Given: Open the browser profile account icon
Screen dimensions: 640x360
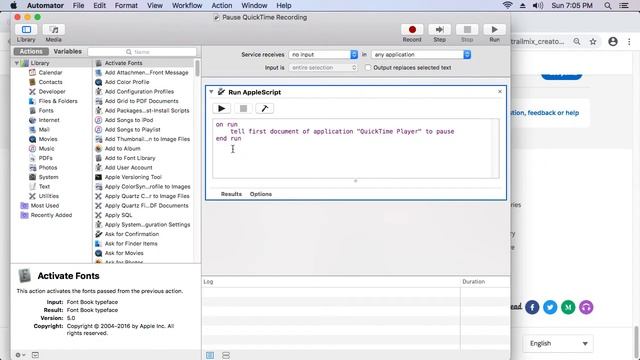Looking at the screenshot, I should [x=613, y=41].
